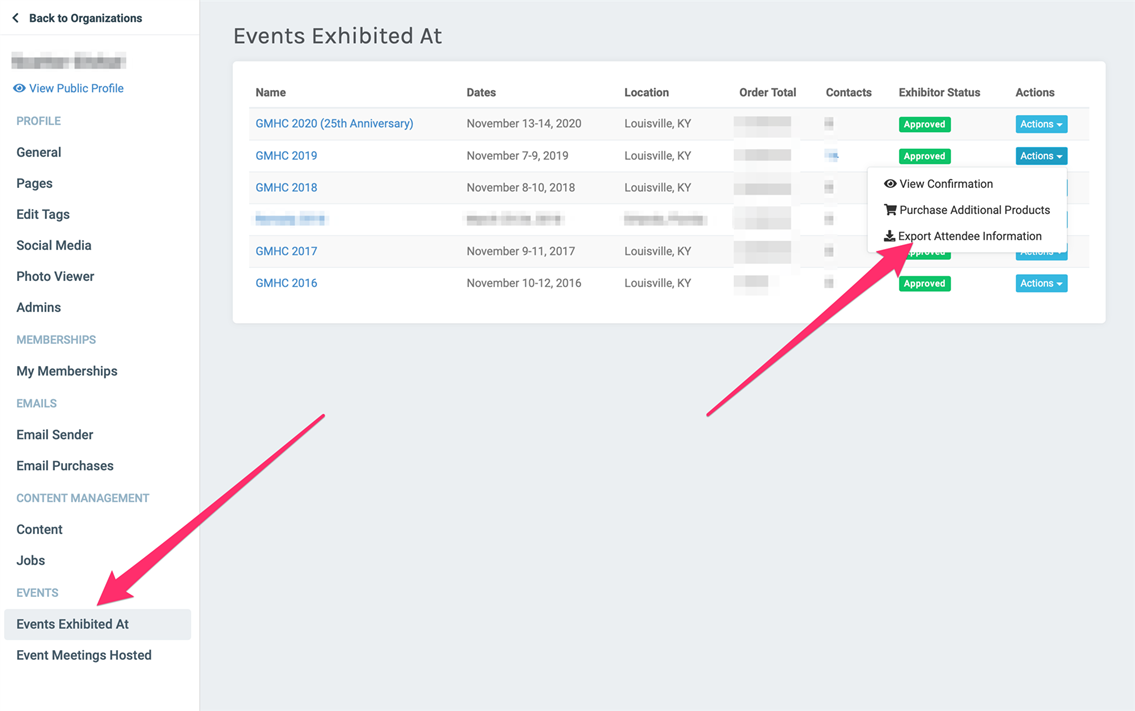Viewport: 1135px width, 711px height.
Task: Open My Memberships in sidebar
Action: (x=67, y=371)
